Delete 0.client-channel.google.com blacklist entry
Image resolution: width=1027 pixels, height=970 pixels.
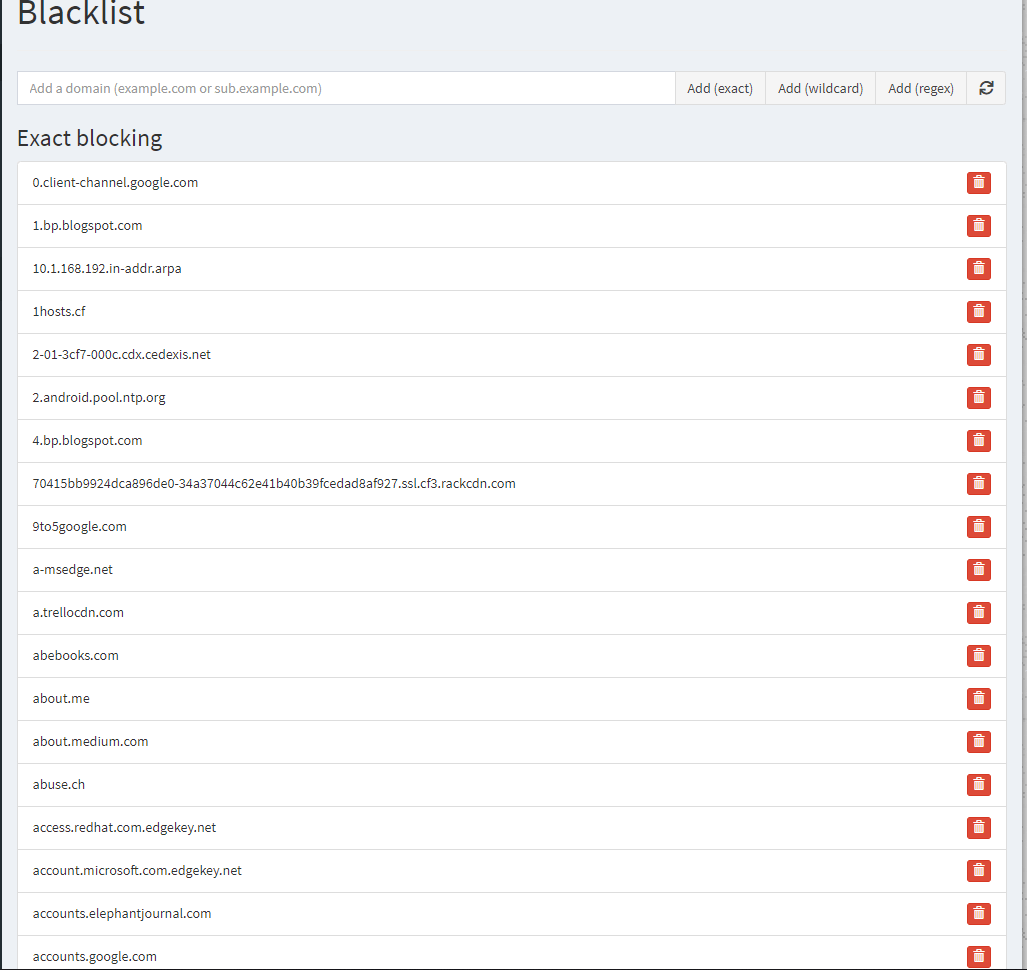click(978, 183)
